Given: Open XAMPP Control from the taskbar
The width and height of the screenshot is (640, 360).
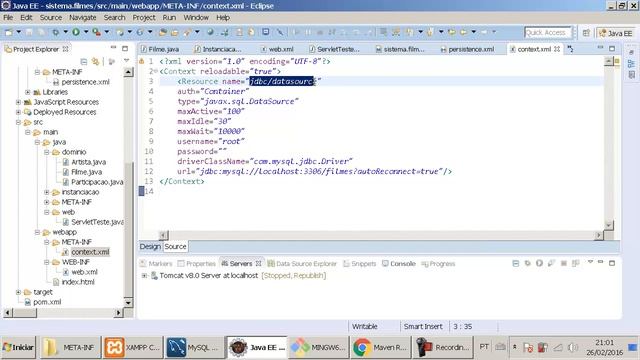Looking at the screenshot, I should pyautogui.click(x=132, y=347).
